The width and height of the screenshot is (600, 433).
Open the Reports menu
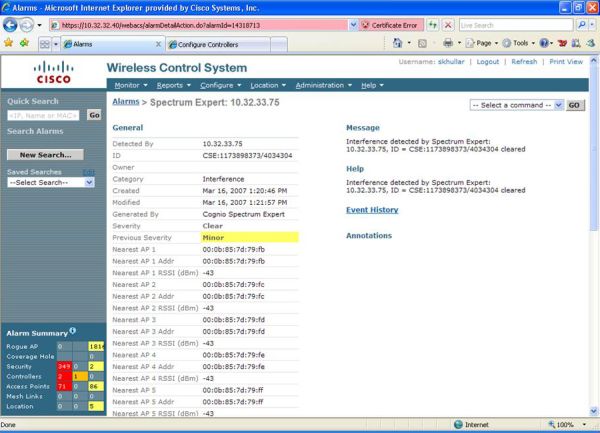[x=173, y=85]
